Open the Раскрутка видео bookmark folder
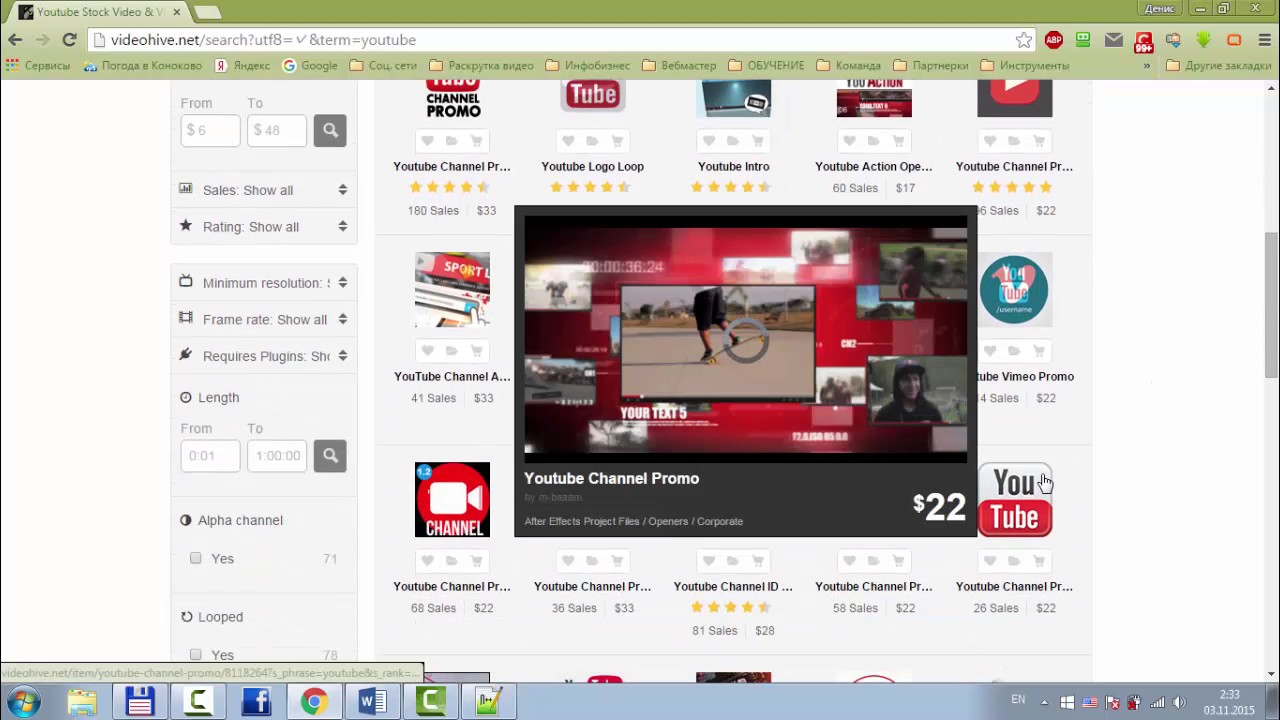Screen dimensions: 1280x720 pos(484,66)
